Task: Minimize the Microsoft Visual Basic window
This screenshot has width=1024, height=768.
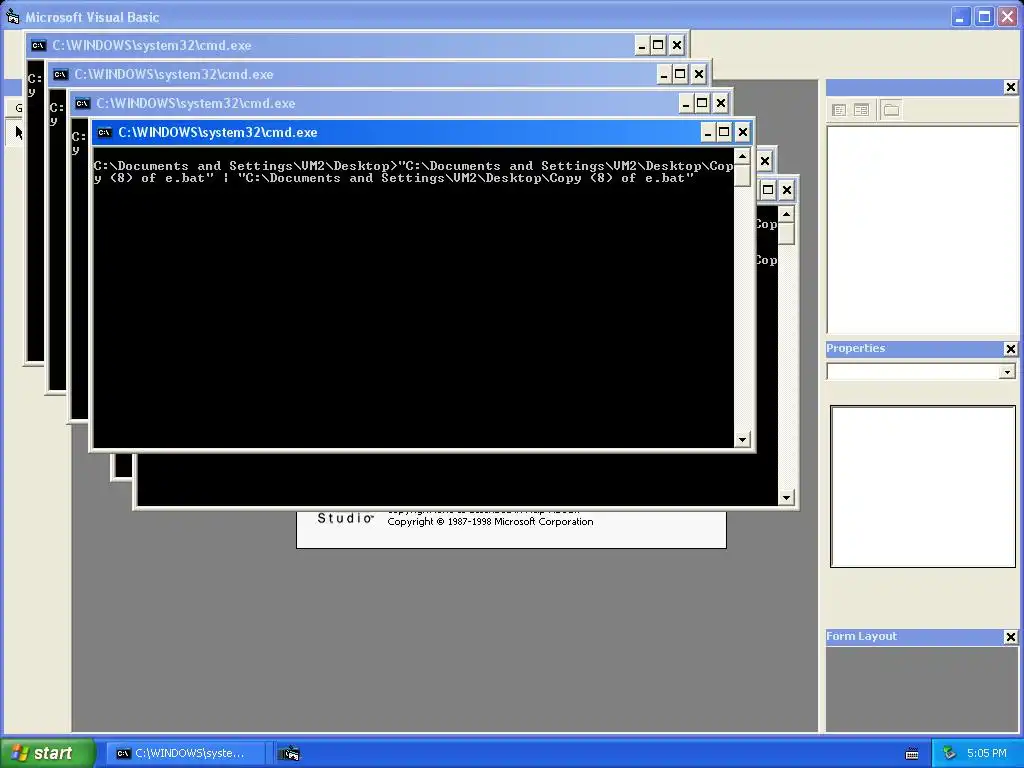Action: pos(960,16)
